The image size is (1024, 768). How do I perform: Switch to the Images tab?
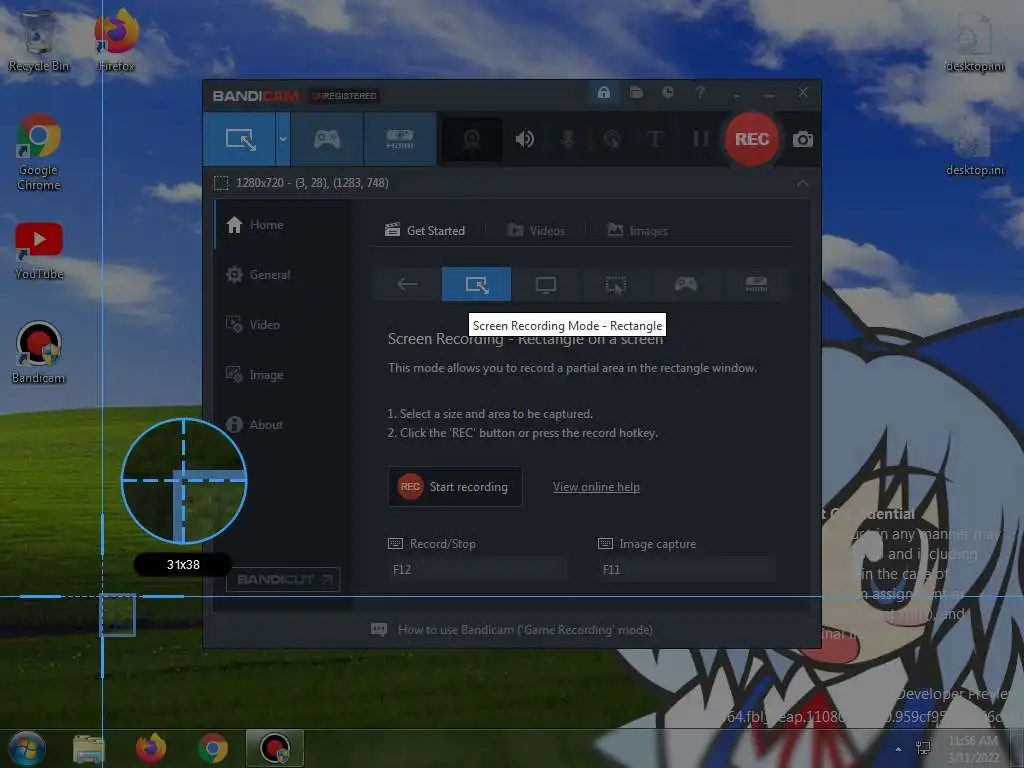tap(637, 231)
